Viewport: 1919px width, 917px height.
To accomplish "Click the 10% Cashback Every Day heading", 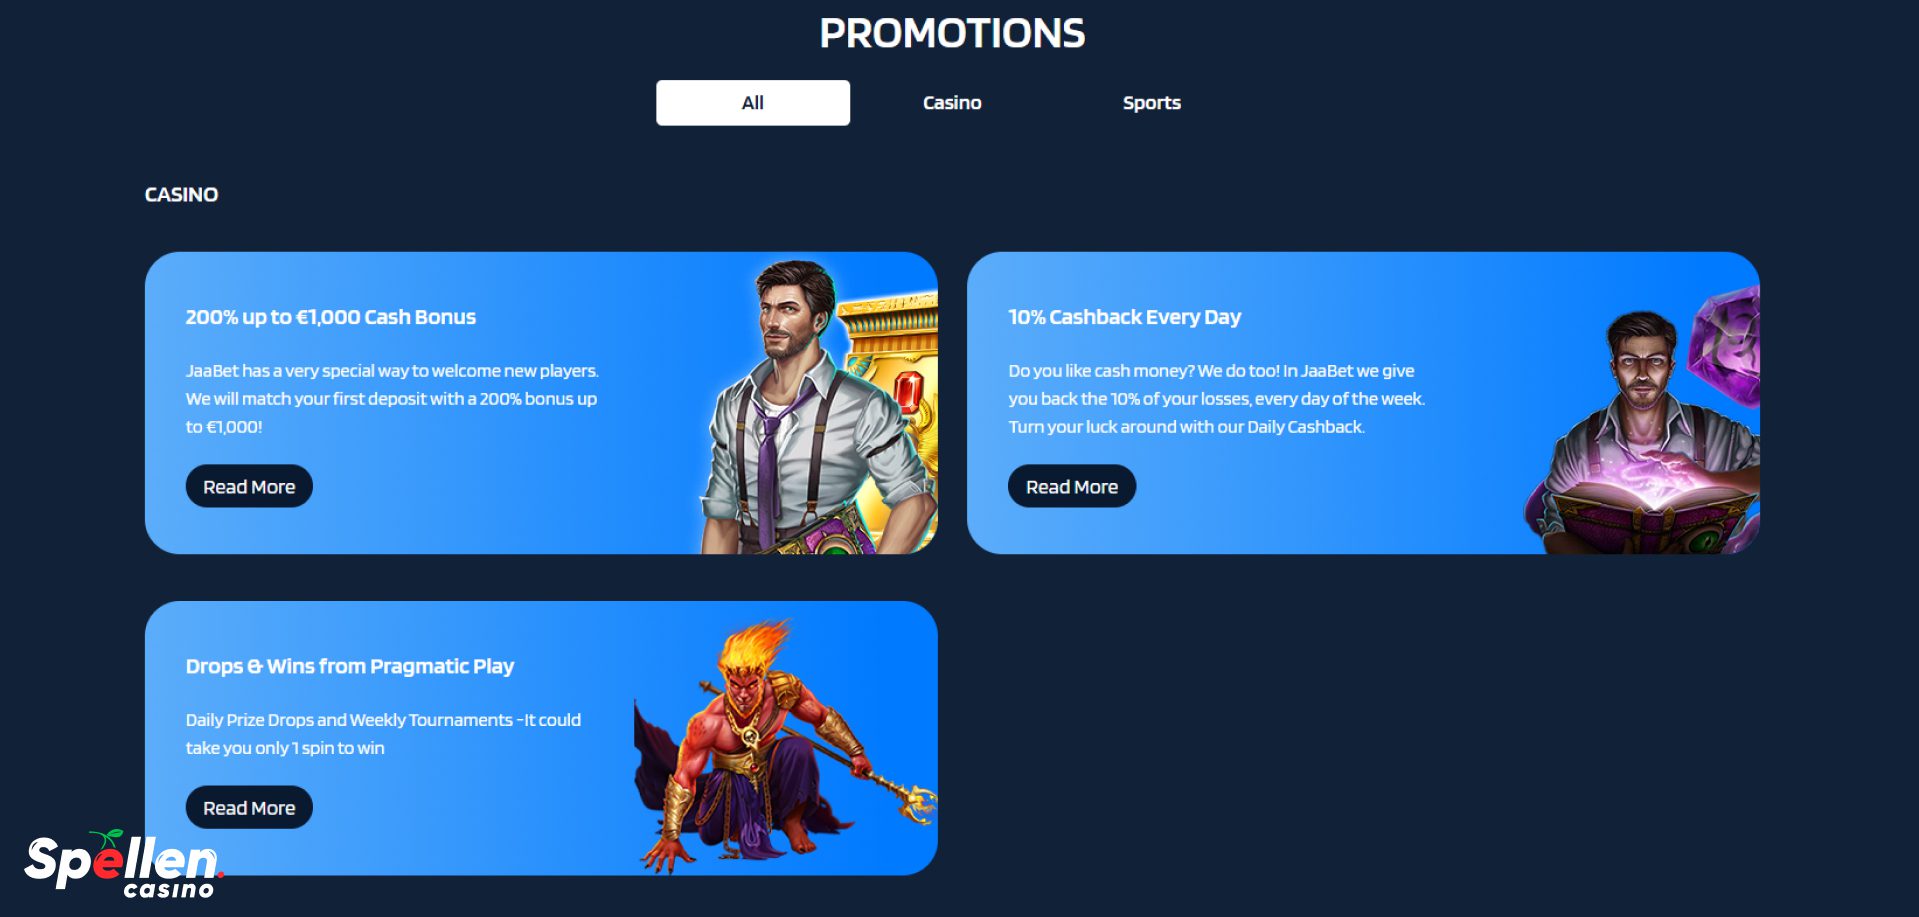I will [1124, 317].
